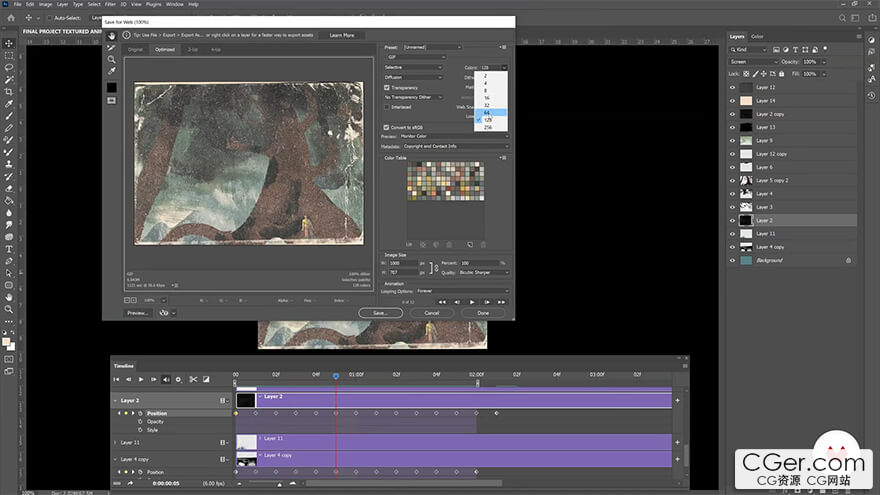Click the Done button
Viewport: 880px width, 495px height.
tap(483, 313)
